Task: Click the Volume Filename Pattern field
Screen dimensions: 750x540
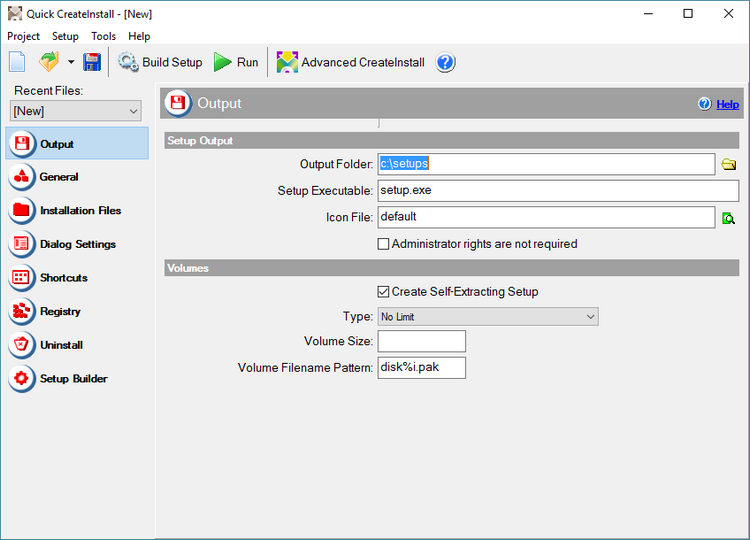Action: pyautogui.click(x=421, y=368)
